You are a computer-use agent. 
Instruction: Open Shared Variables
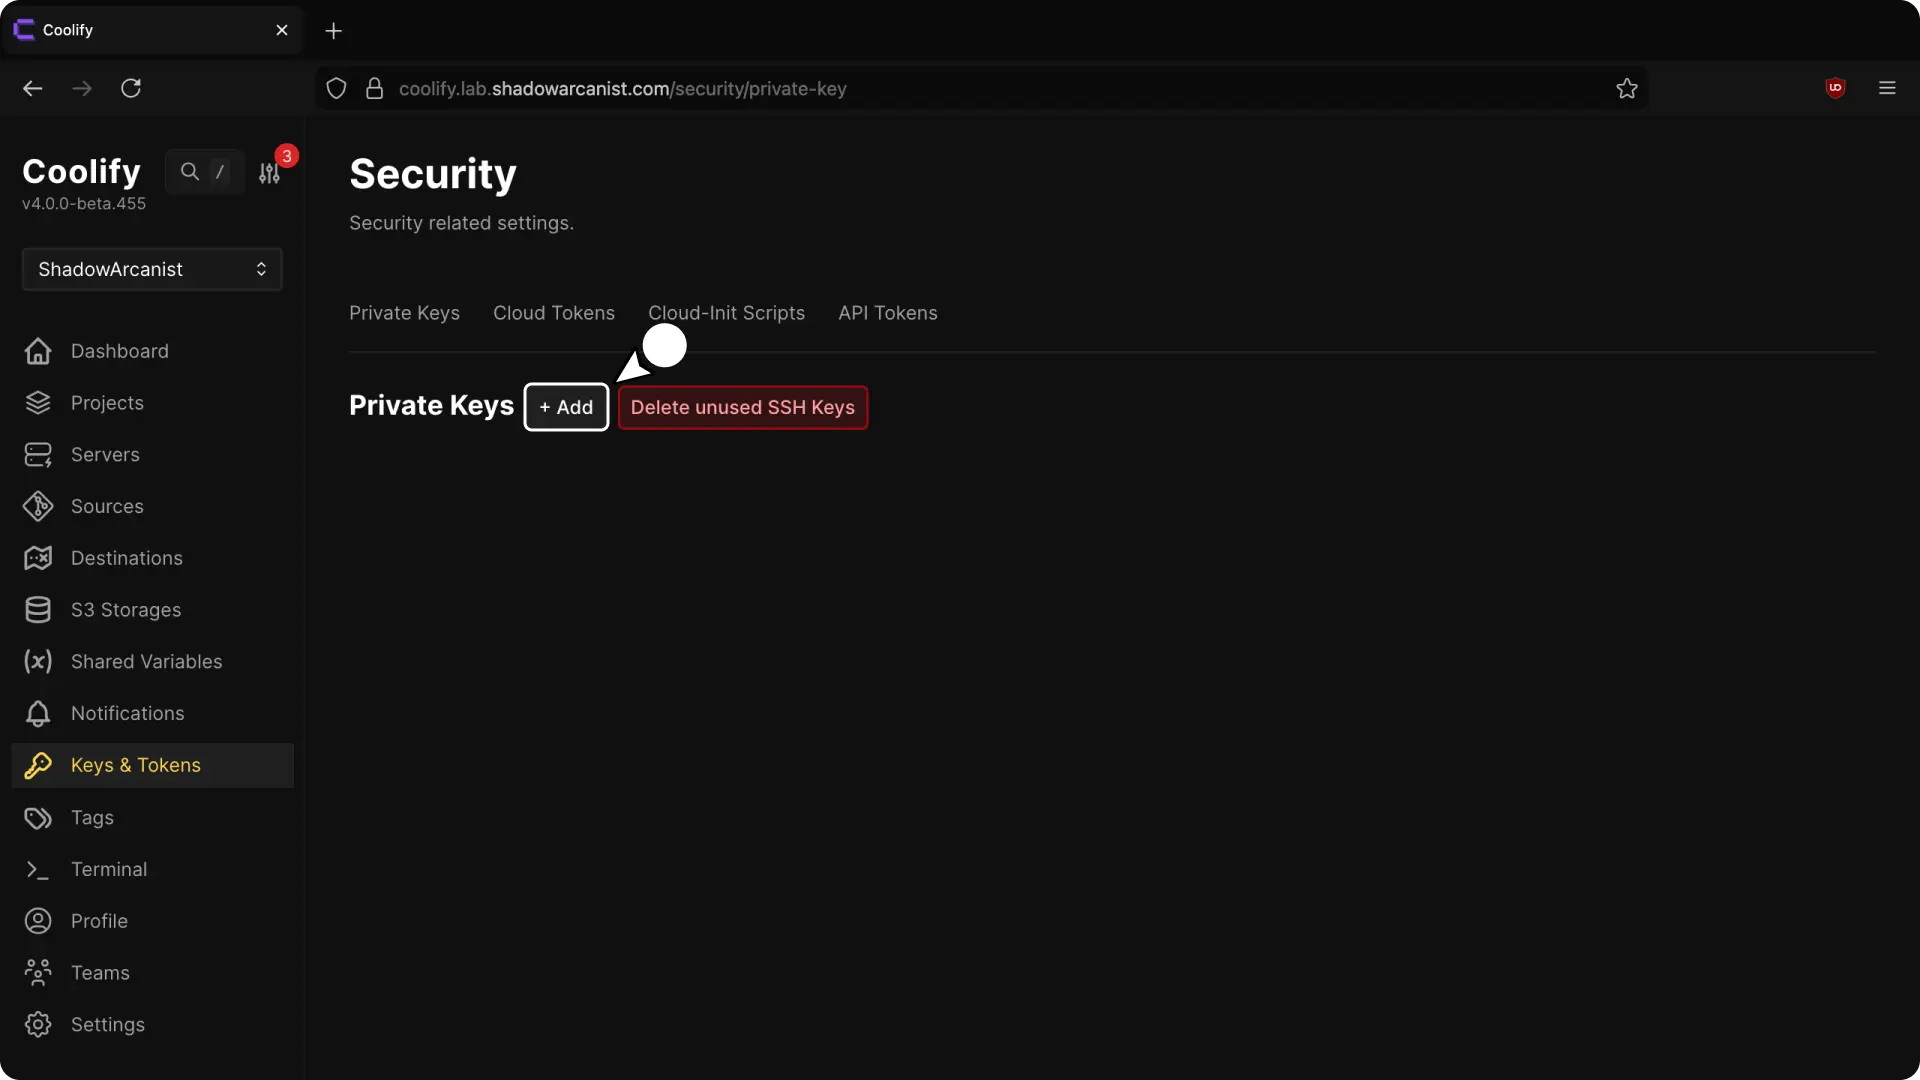(x=146, y=662)
